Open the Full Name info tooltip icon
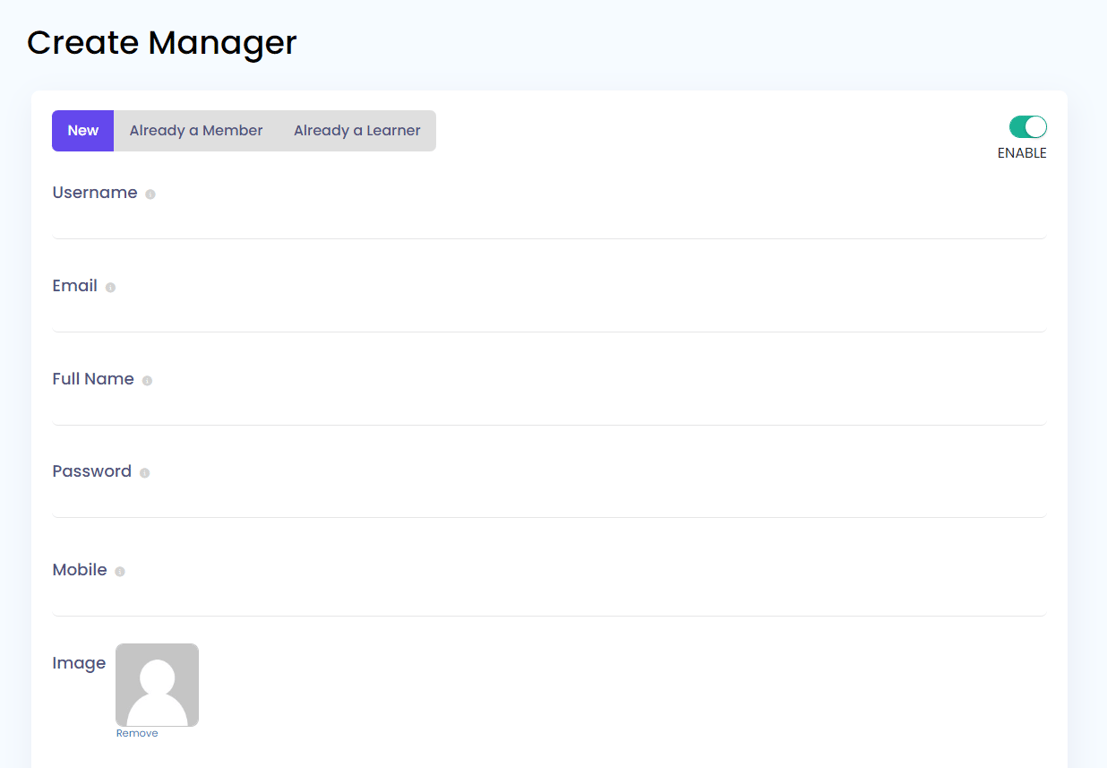Image resolution: width=1107 pixels, height=768 pixels. pyautogui.click(x=147, y=380)
